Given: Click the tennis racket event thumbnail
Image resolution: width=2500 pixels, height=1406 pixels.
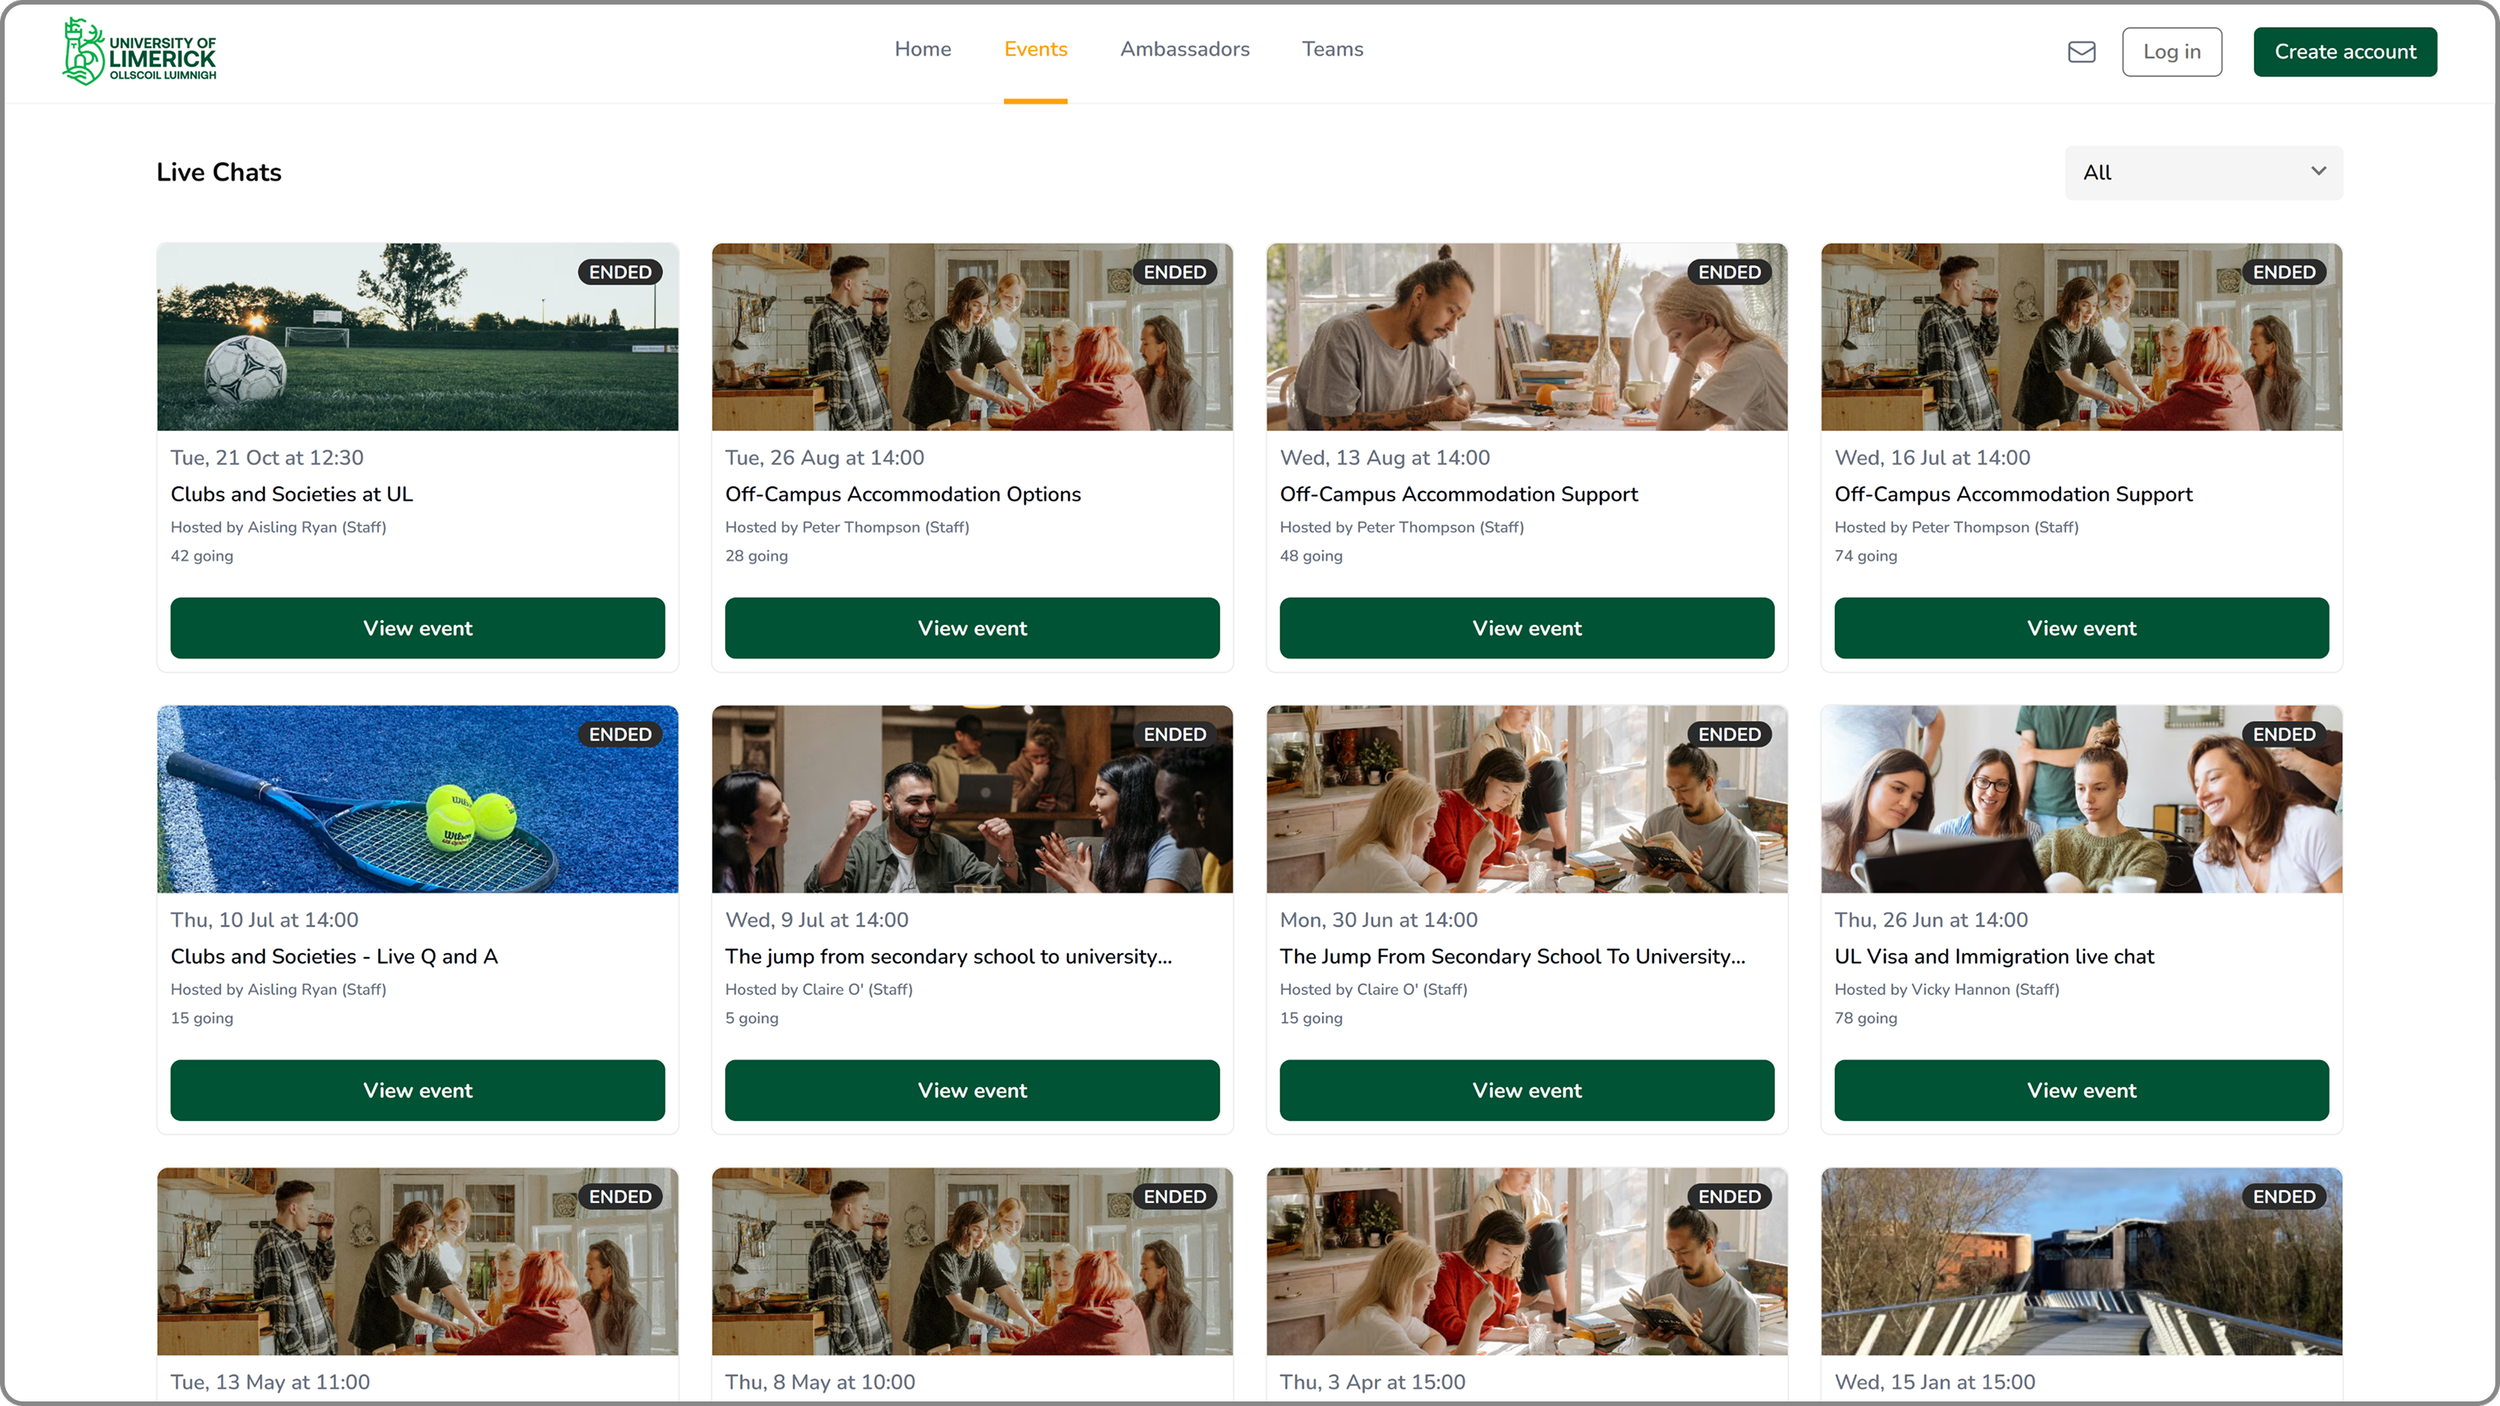Looking at the screenshot, I should coord(417,799).
